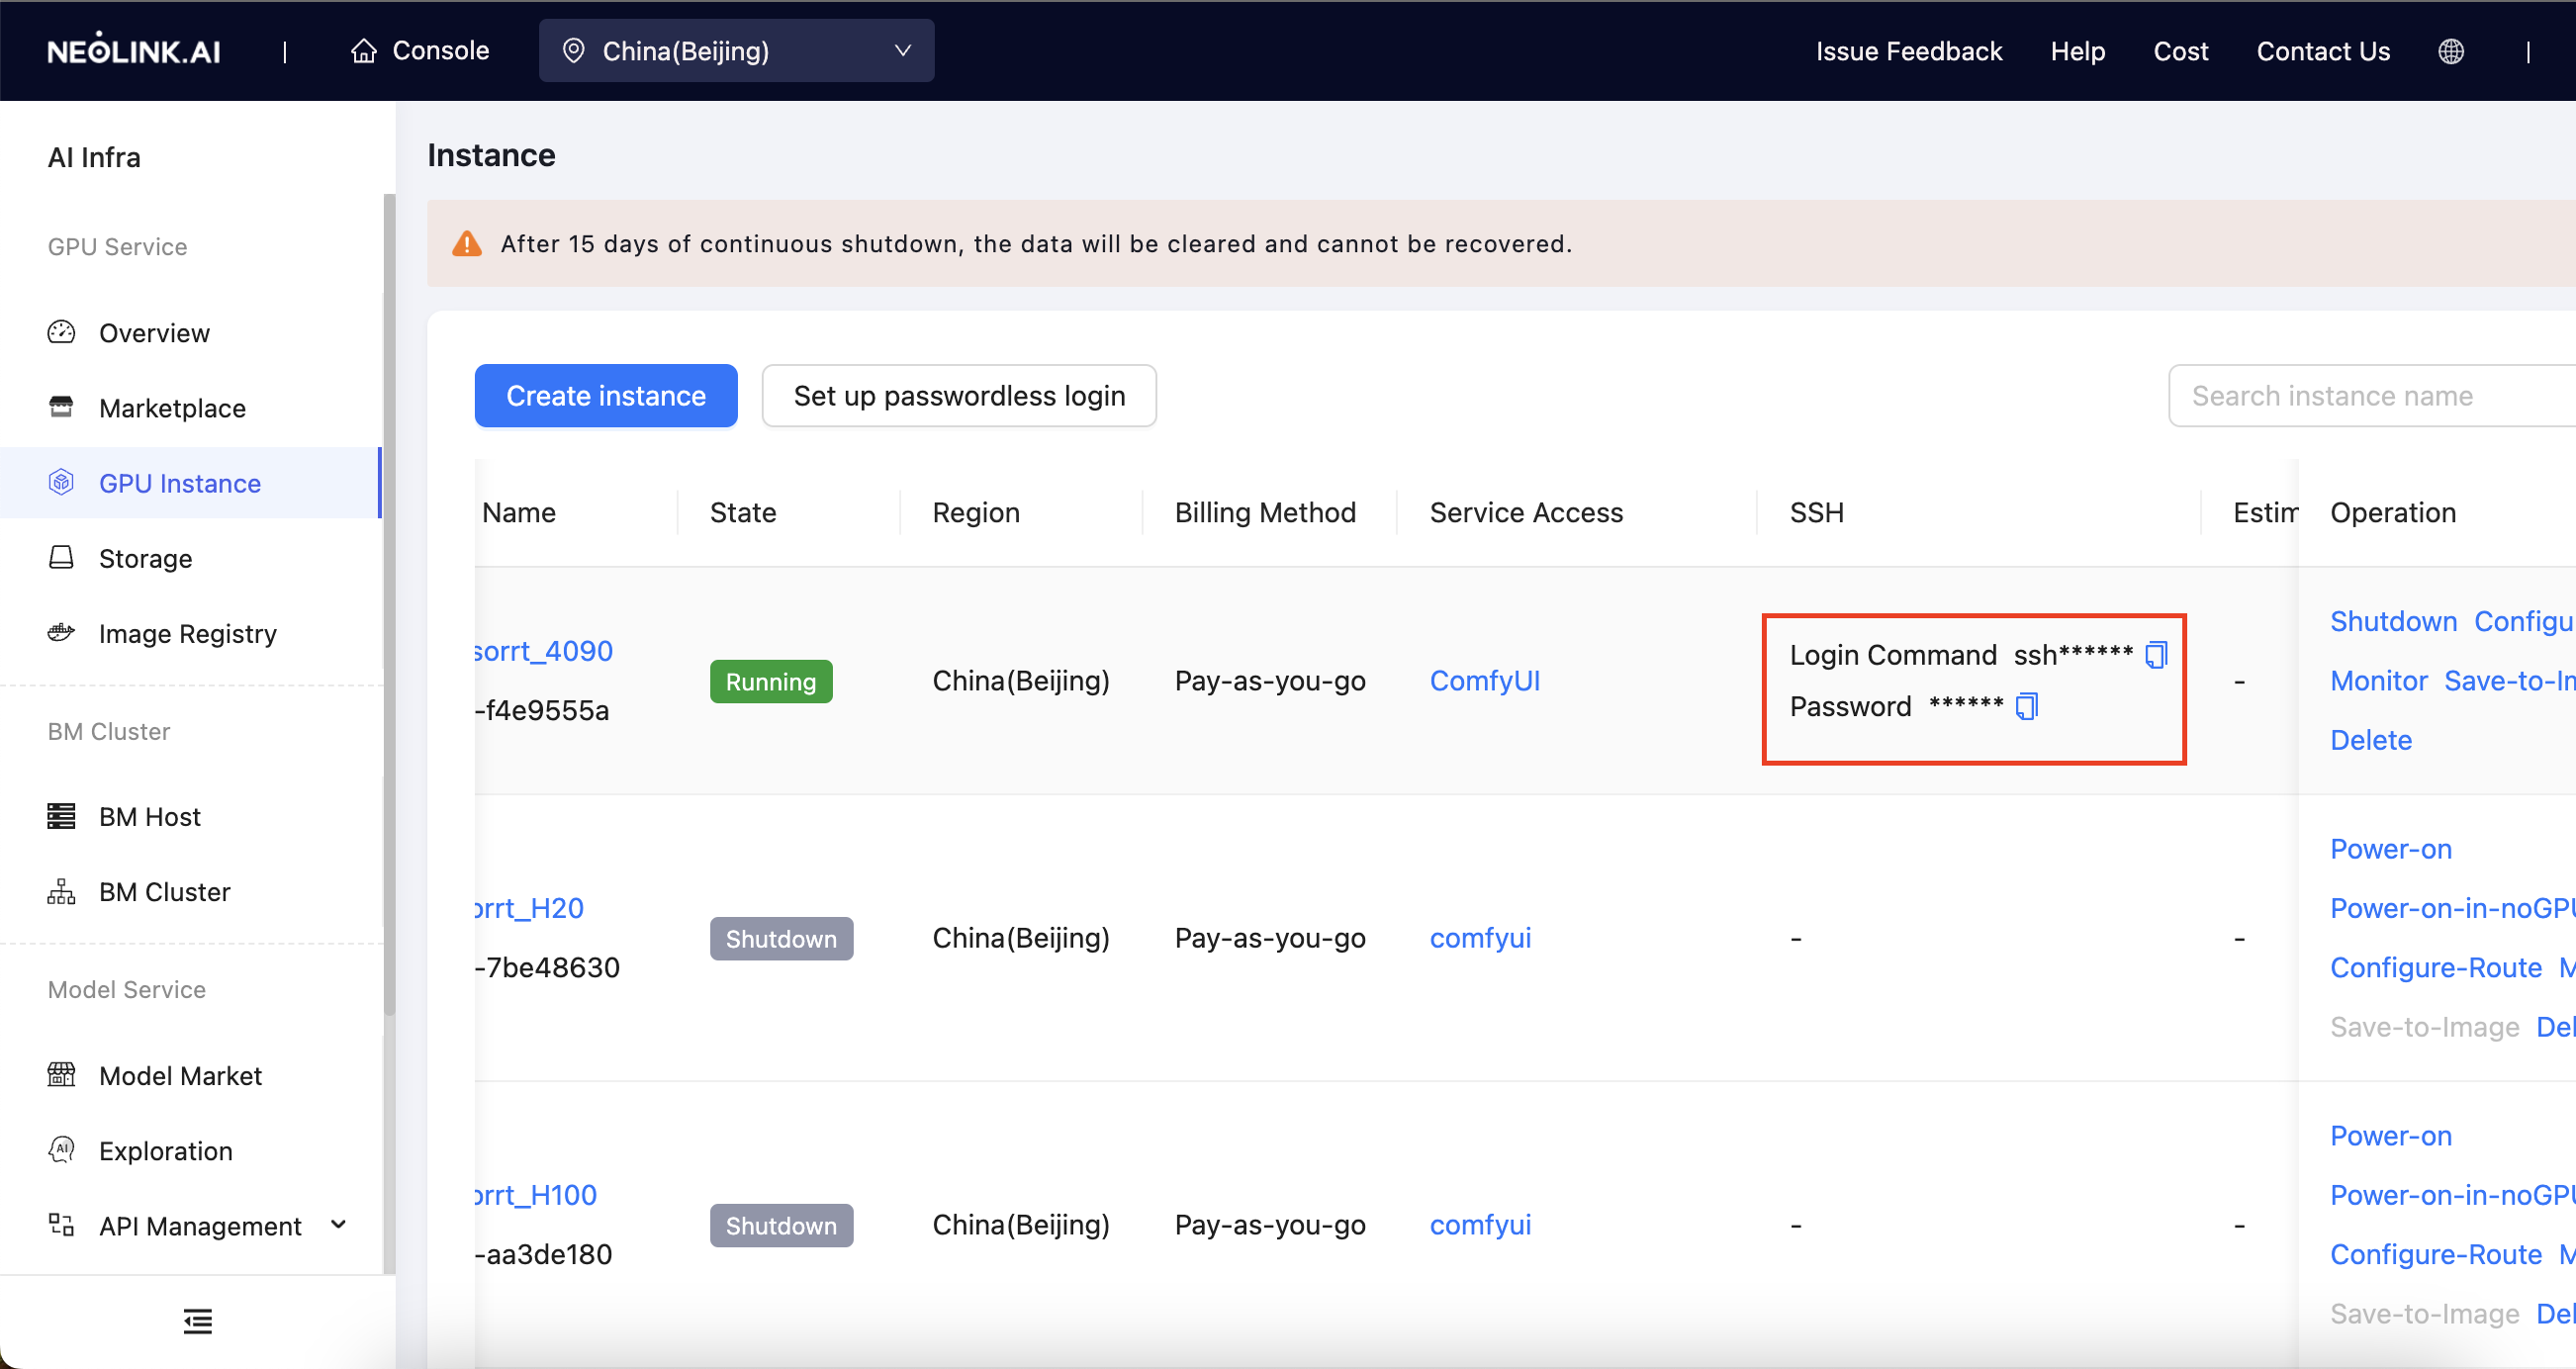This screenshot has height=1369, width=2576.
Task: Copy the SSH login command
Action: [2156, 655]
